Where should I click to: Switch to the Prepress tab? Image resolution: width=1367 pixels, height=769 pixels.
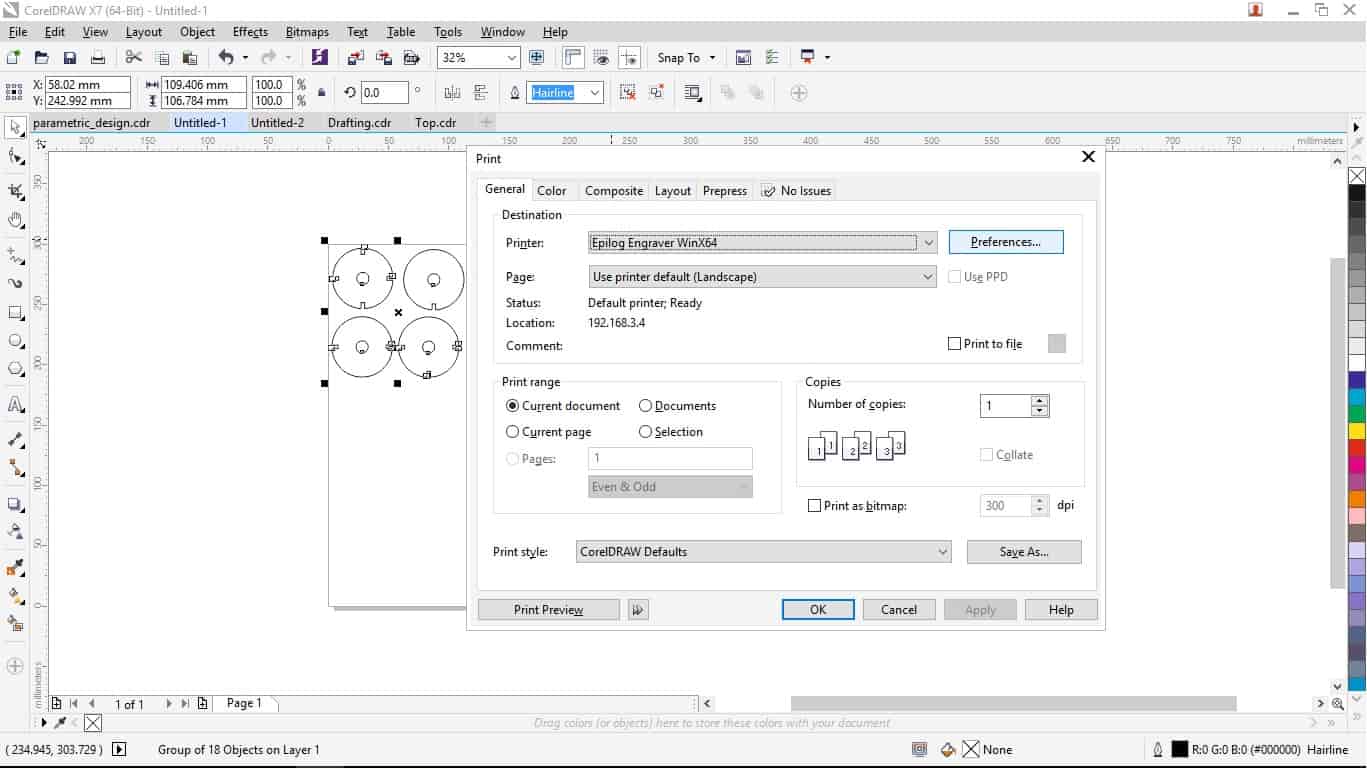(725, 191)
